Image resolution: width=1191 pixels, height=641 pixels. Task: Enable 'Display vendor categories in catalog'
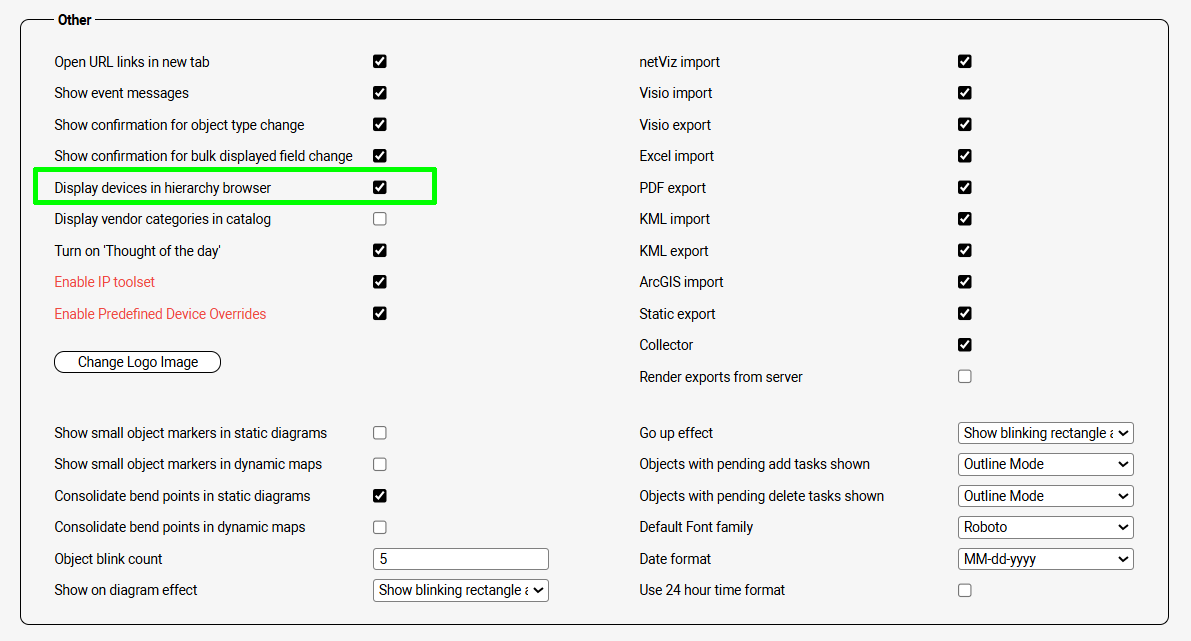tap(380, 219)
